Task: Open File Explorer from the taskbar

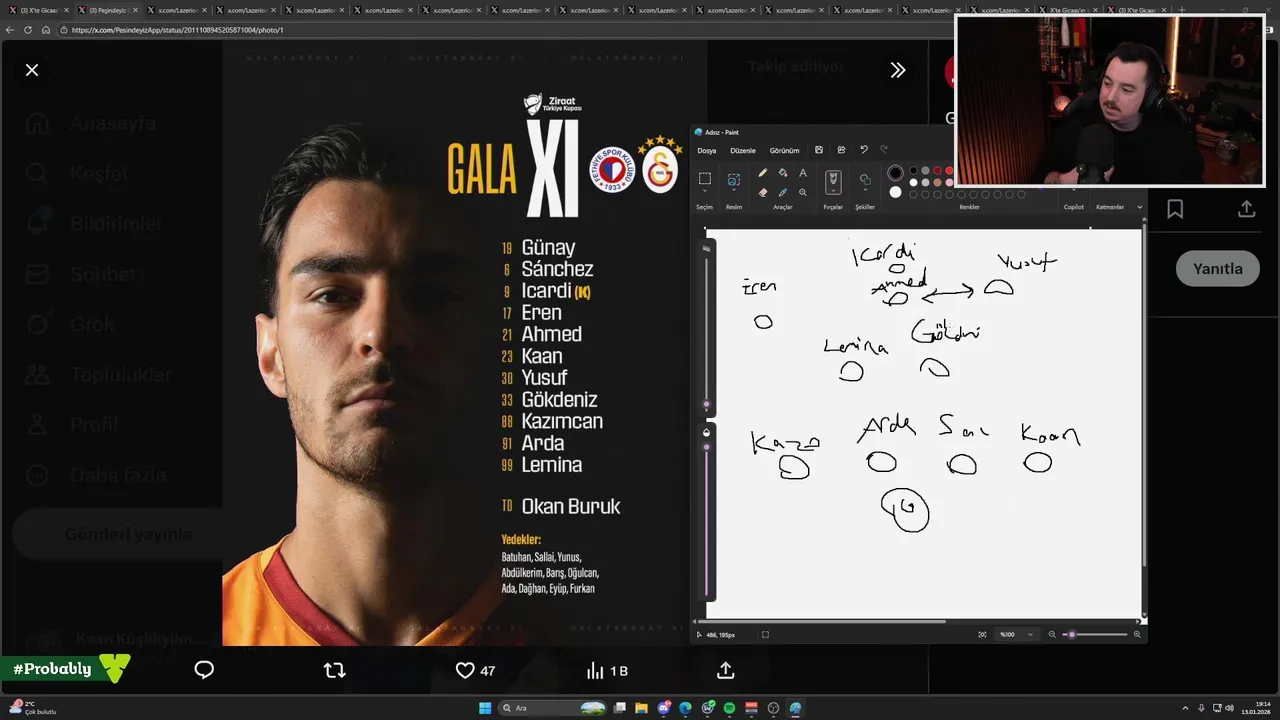Action: [x=642, y=708]
